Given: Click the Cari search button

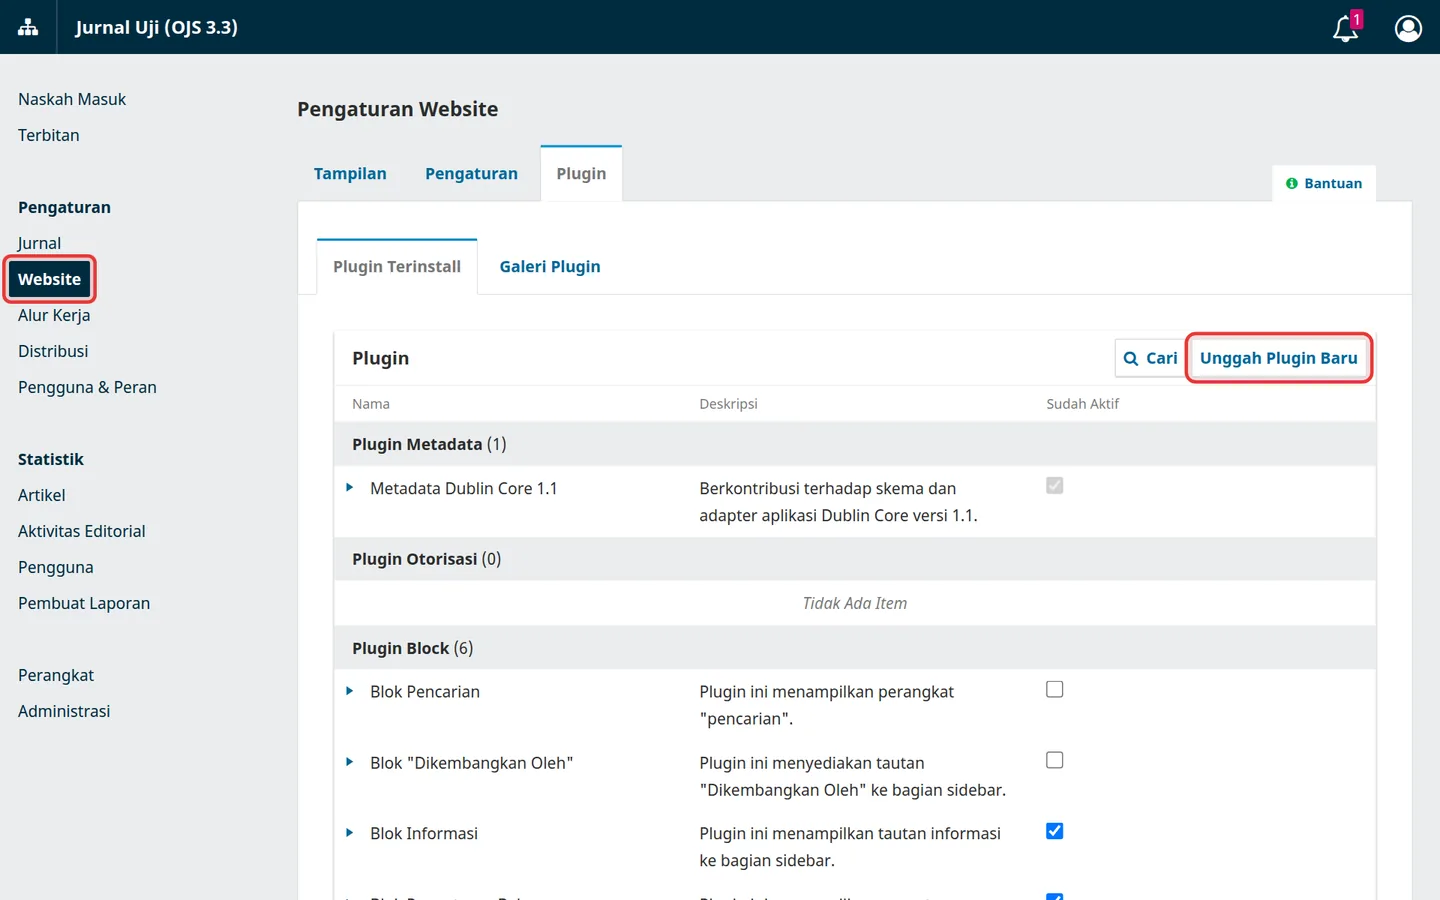Looking at the screenshot, I should 1150,358.
